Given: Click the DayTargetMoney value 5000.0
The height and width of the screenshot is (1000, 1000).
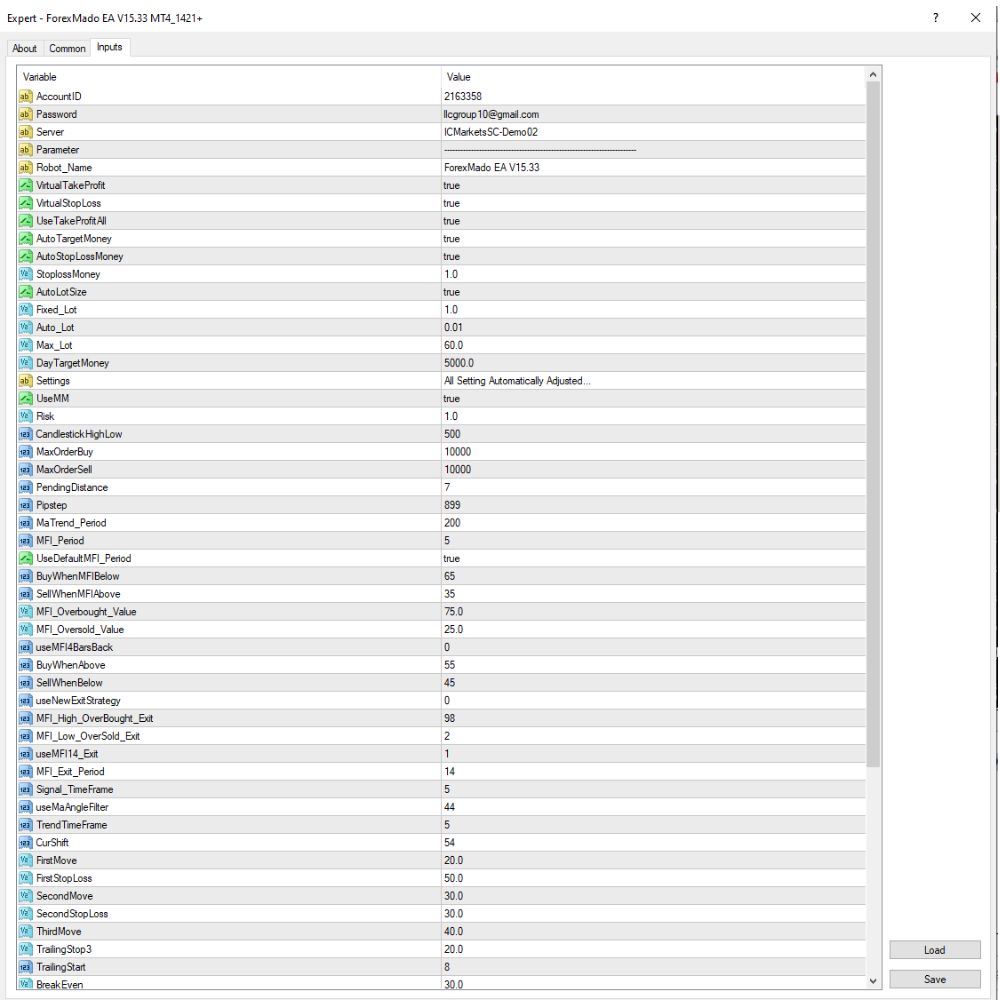Looking at the screenshot, I should click(459, 363).
